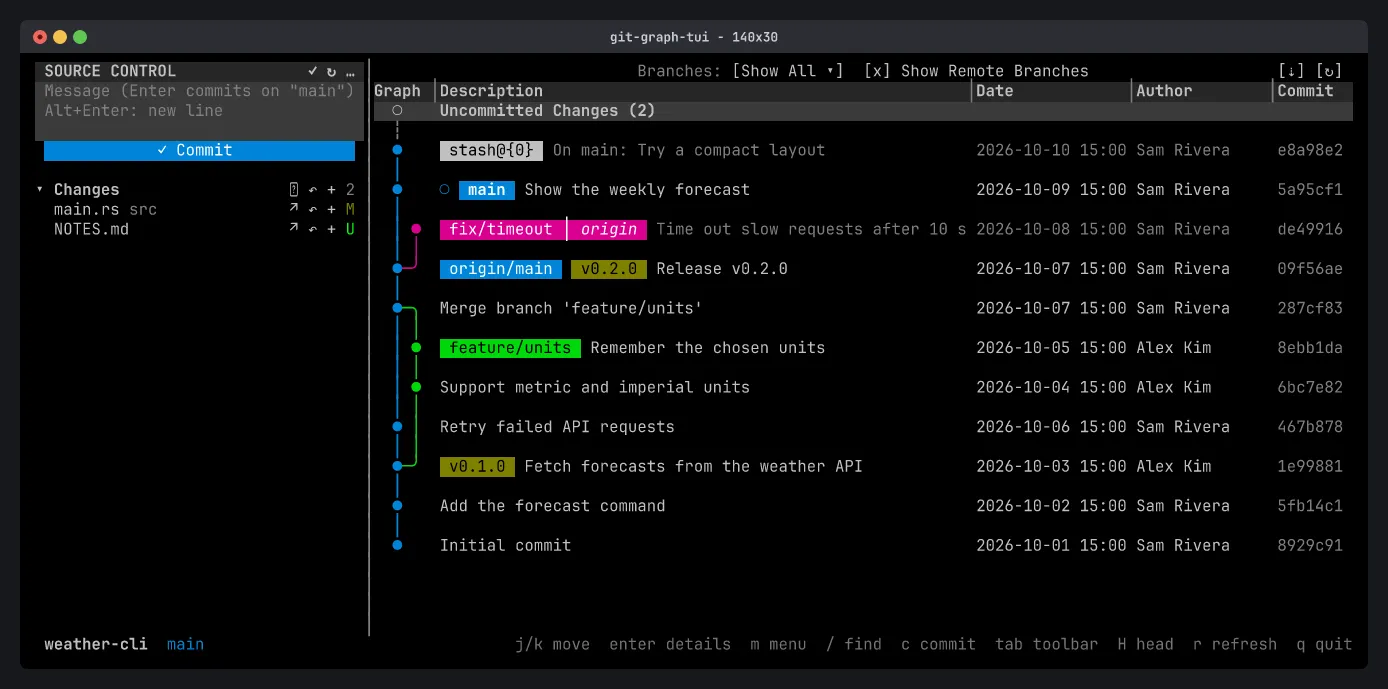The width and height of the screenshot is (1388, 689).
Task: Click the Graph column header
Action: click(x=397, y=91)
